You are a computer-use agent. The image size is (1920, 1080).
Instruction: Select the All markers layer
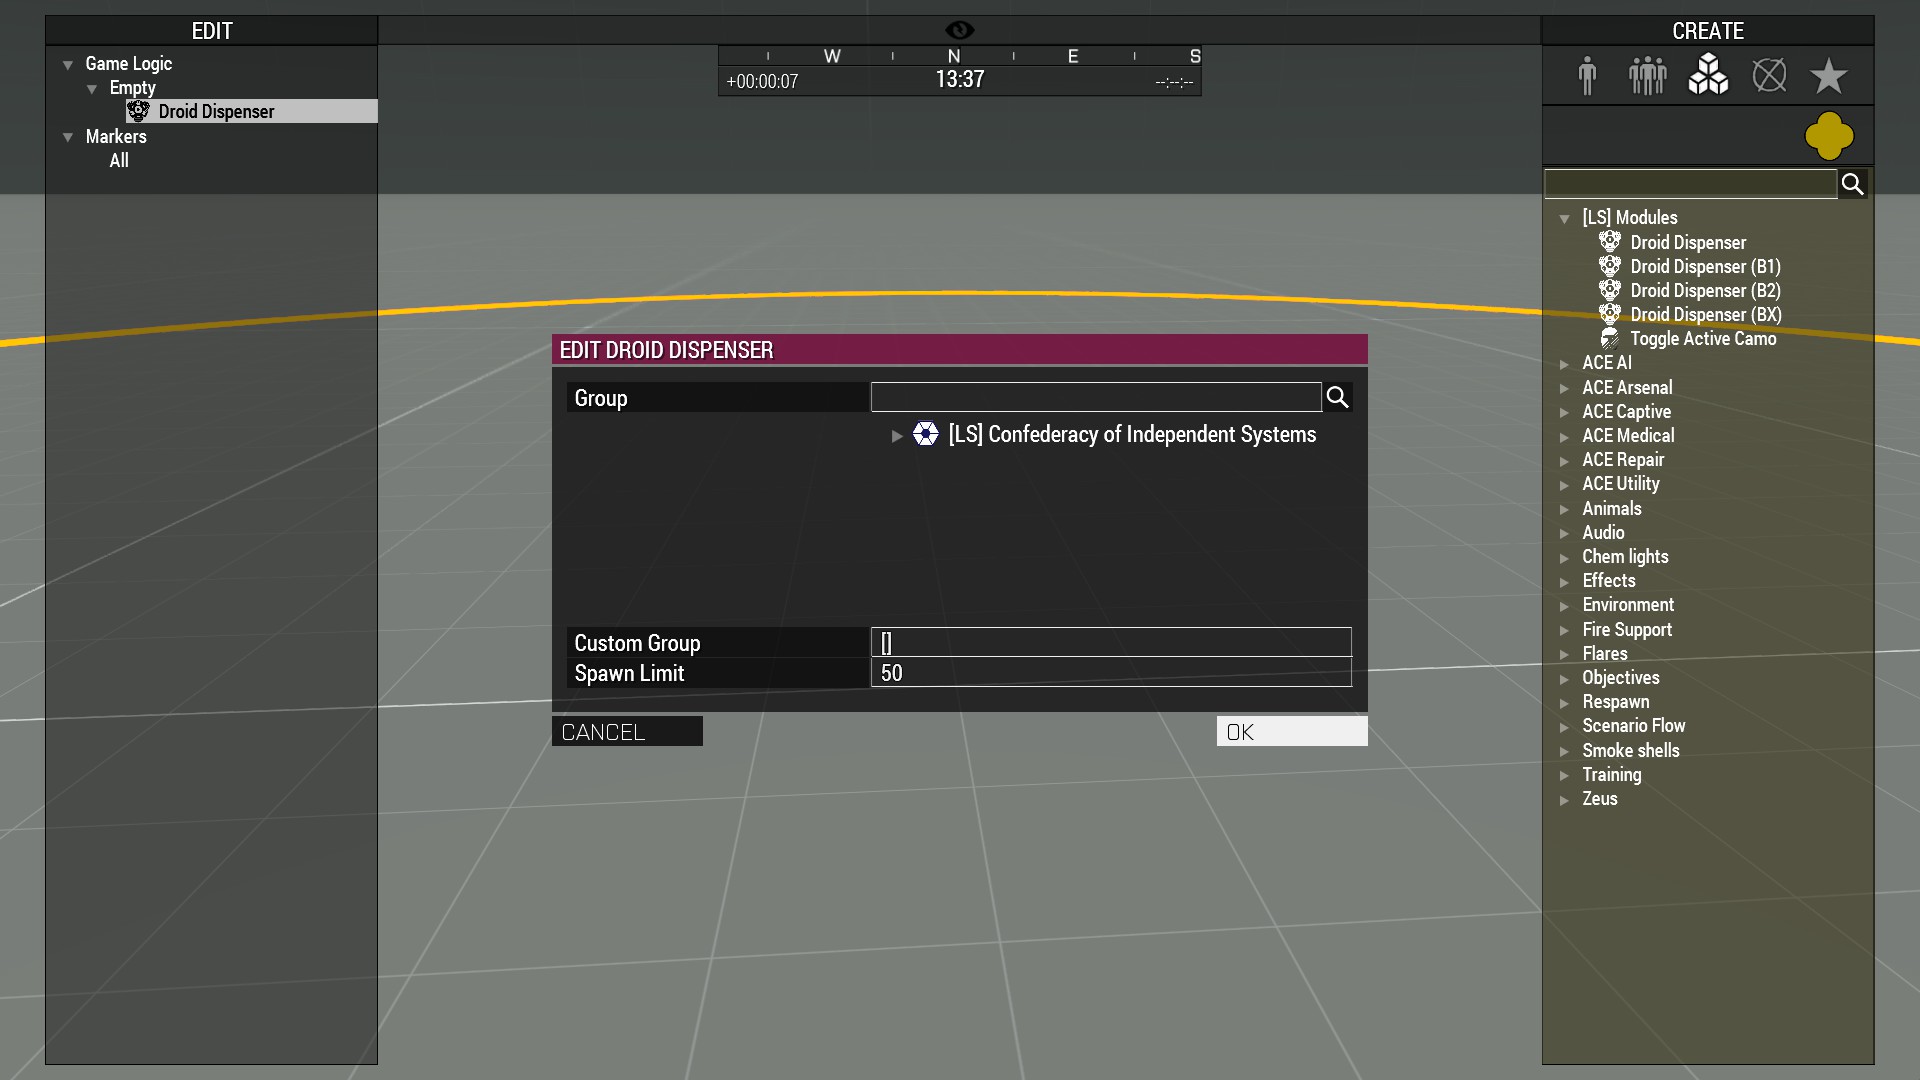click(x=119, y=160)
